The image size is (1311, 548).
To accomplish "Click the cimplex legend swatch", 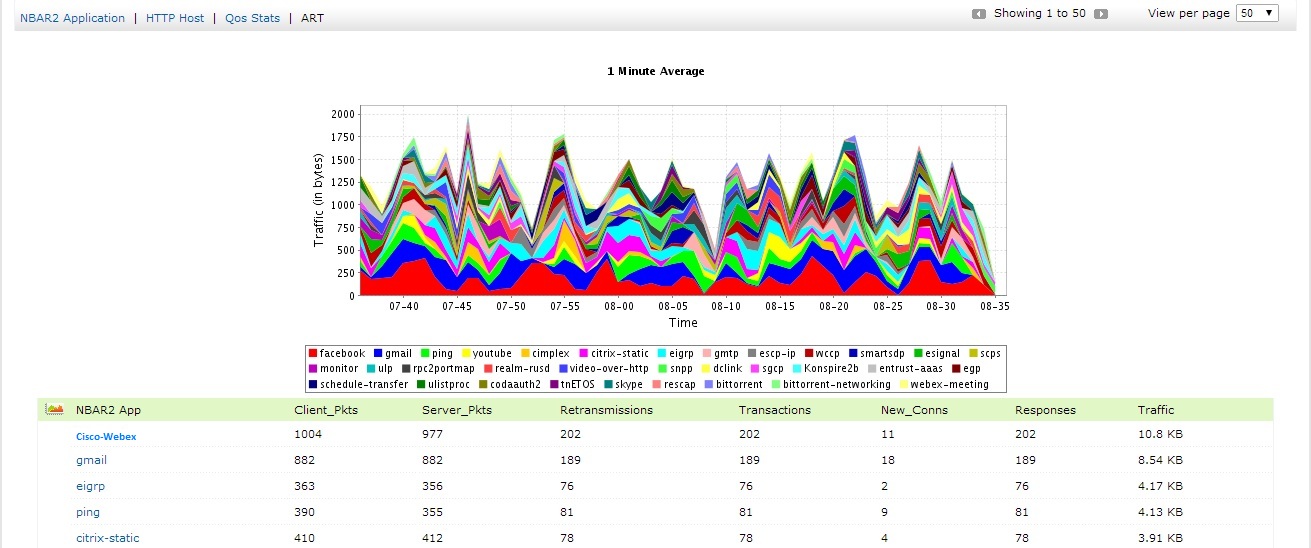I will 525,353.
